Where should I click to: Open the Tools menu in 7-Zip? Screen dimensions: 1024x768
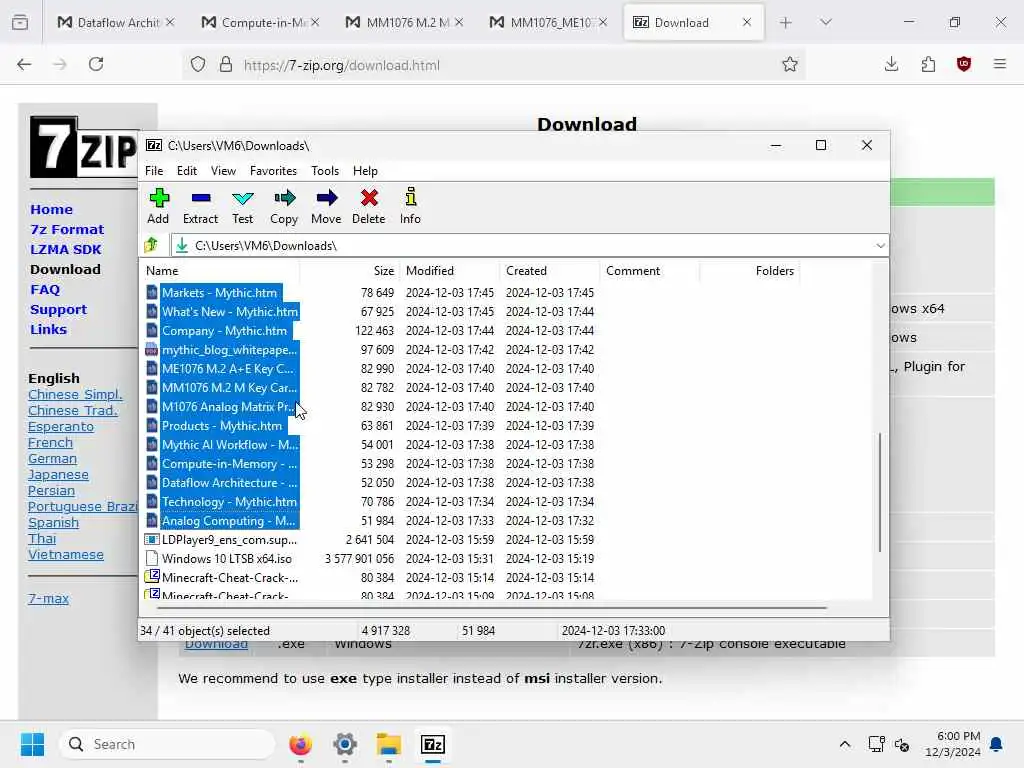point(325,170)
